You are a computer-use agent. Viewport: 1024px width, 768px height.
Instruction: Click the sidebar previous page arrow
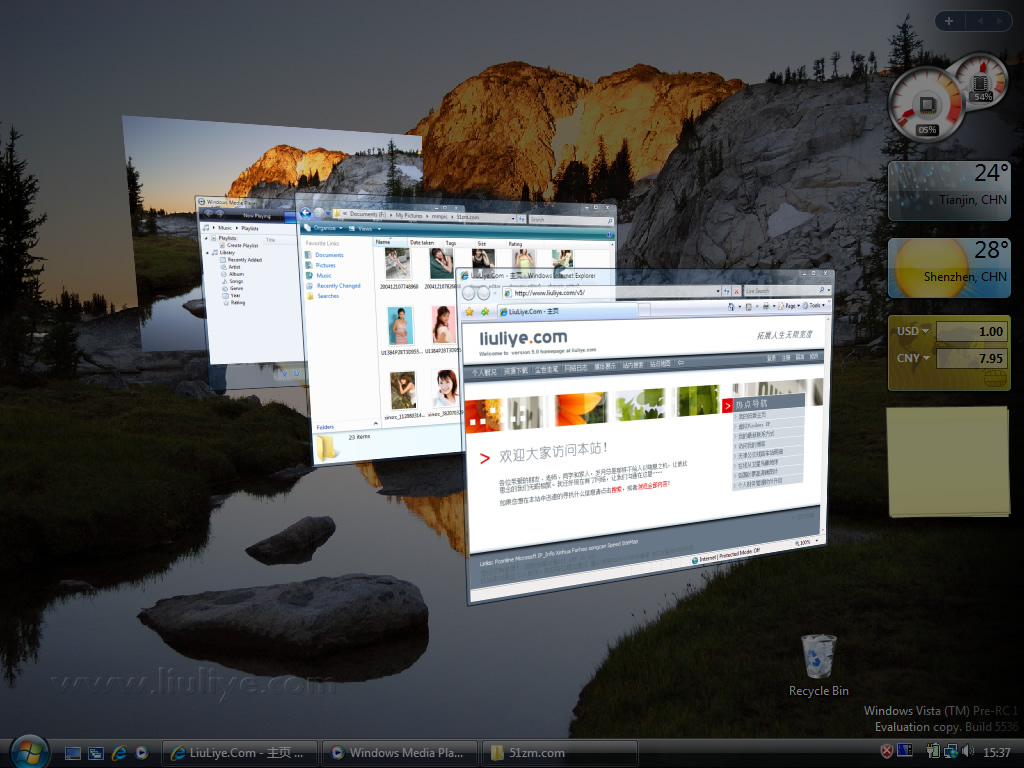(x=980, y=21)
